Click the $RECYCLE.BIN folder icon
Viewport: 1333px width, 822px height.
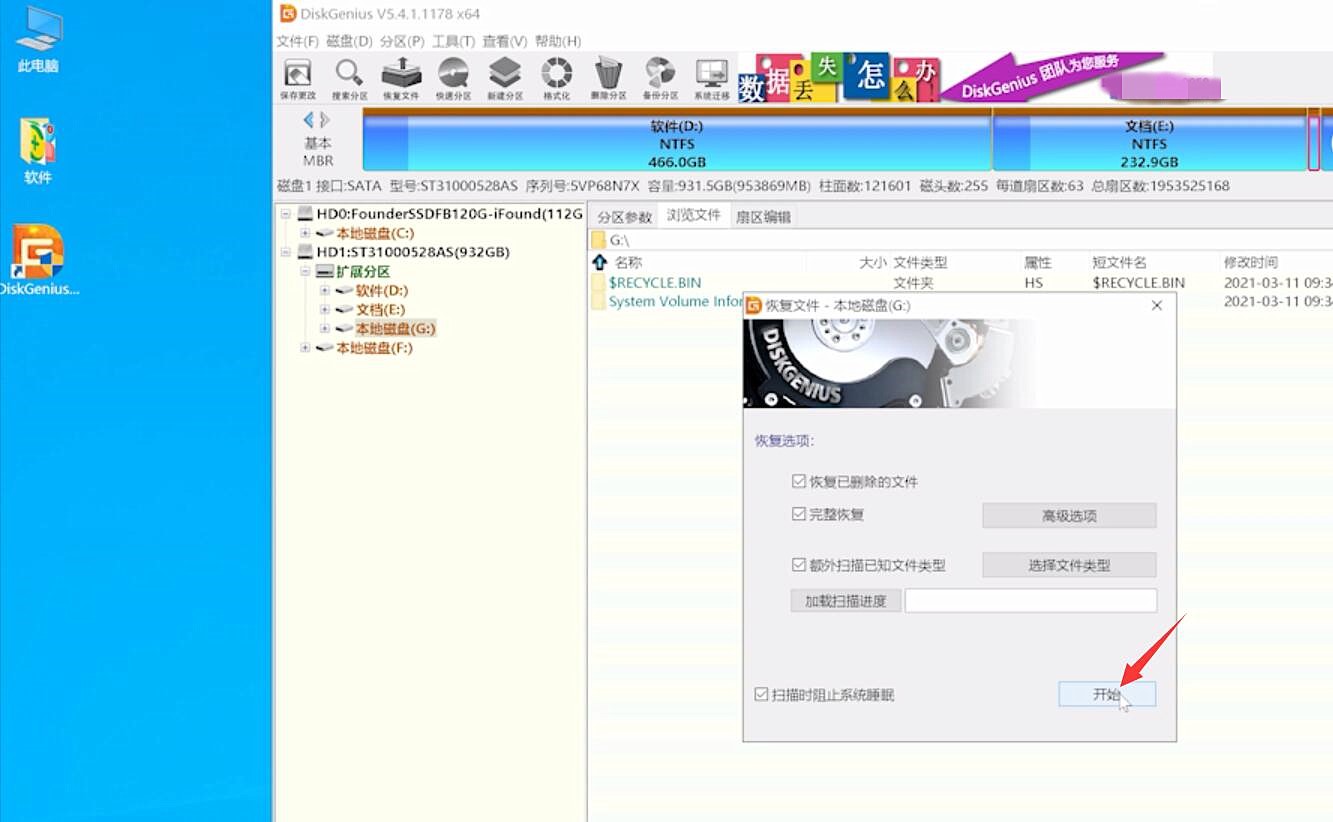point(599,283)
